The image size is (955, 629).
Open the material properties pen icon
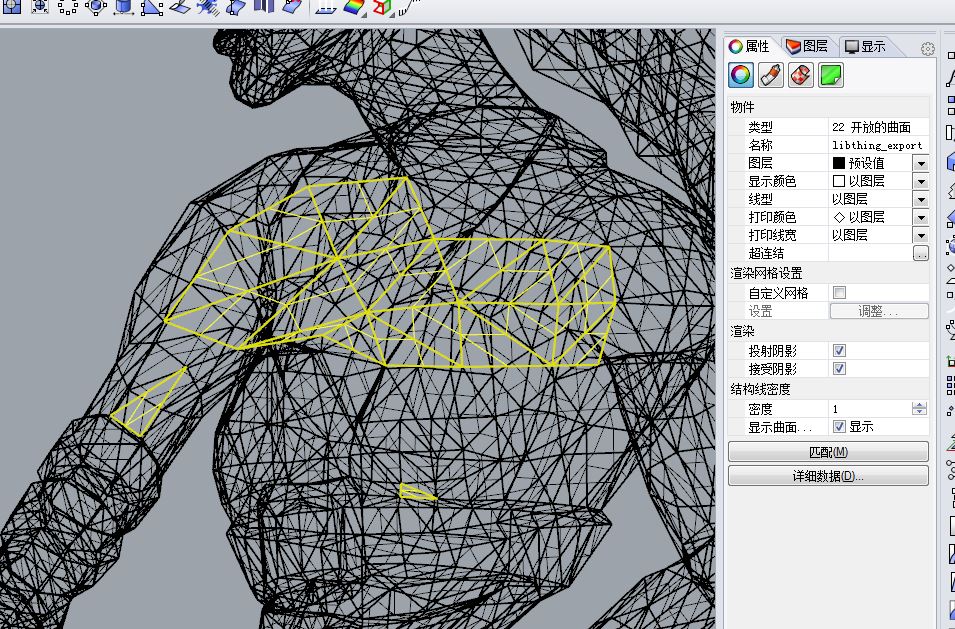(x=769, y=75)
